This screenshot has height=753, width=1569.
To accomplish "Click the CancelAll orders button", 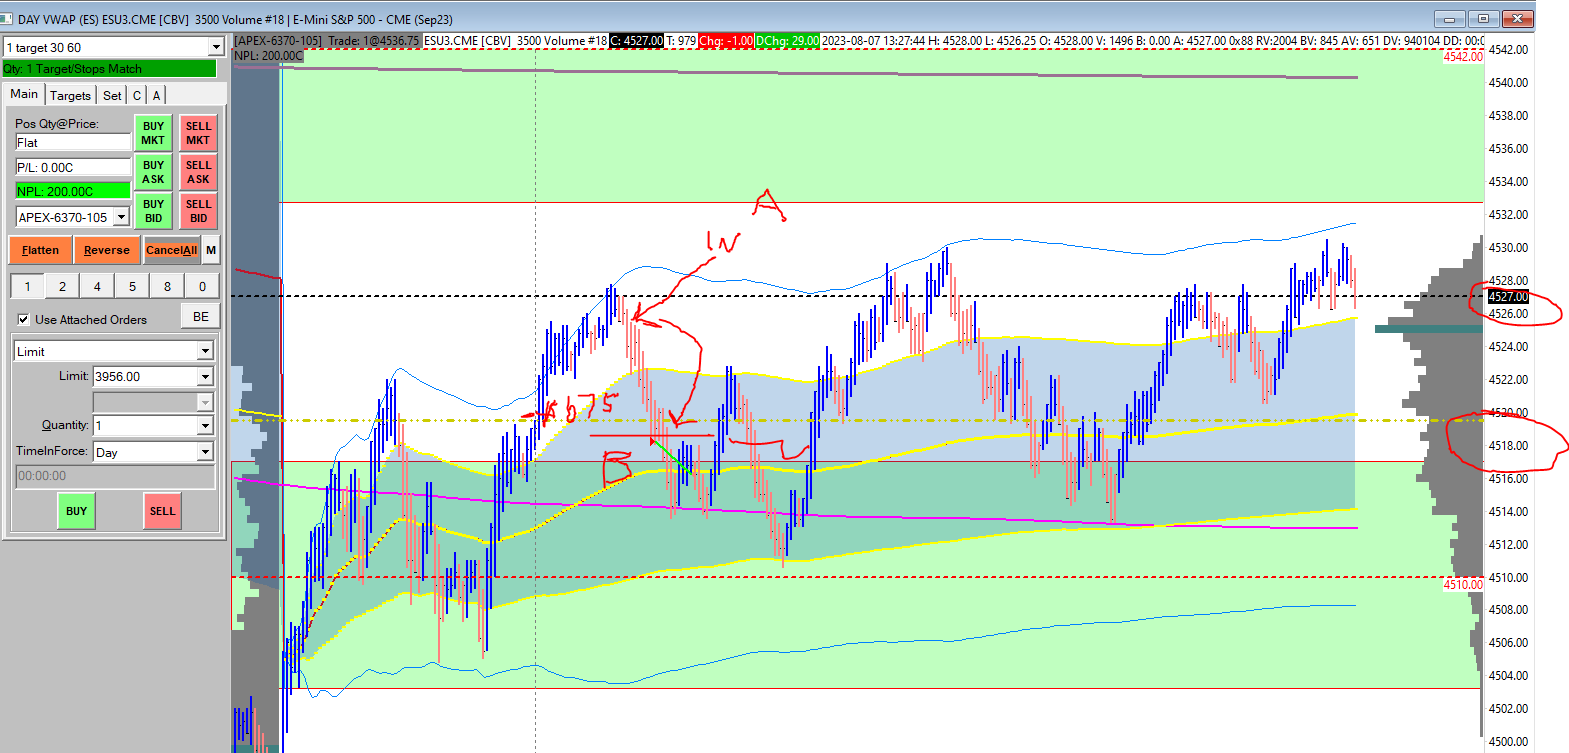I will 171,250.
